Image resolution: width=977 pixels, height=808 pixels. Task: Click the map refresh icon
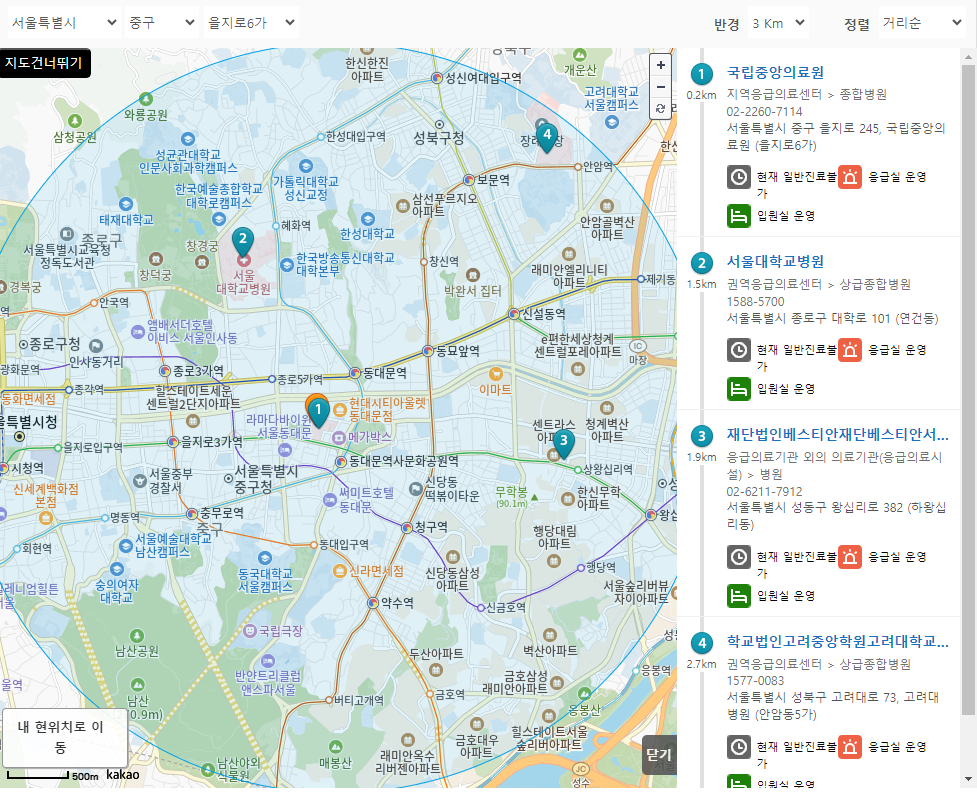pyautogui.click(x=660, y=108)
